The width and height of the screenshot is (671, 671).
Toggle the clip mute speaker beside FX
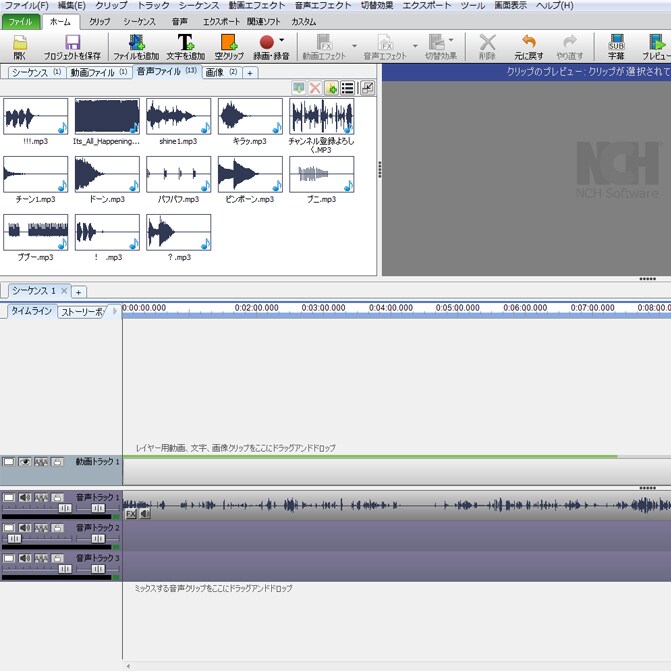[145, 514]
